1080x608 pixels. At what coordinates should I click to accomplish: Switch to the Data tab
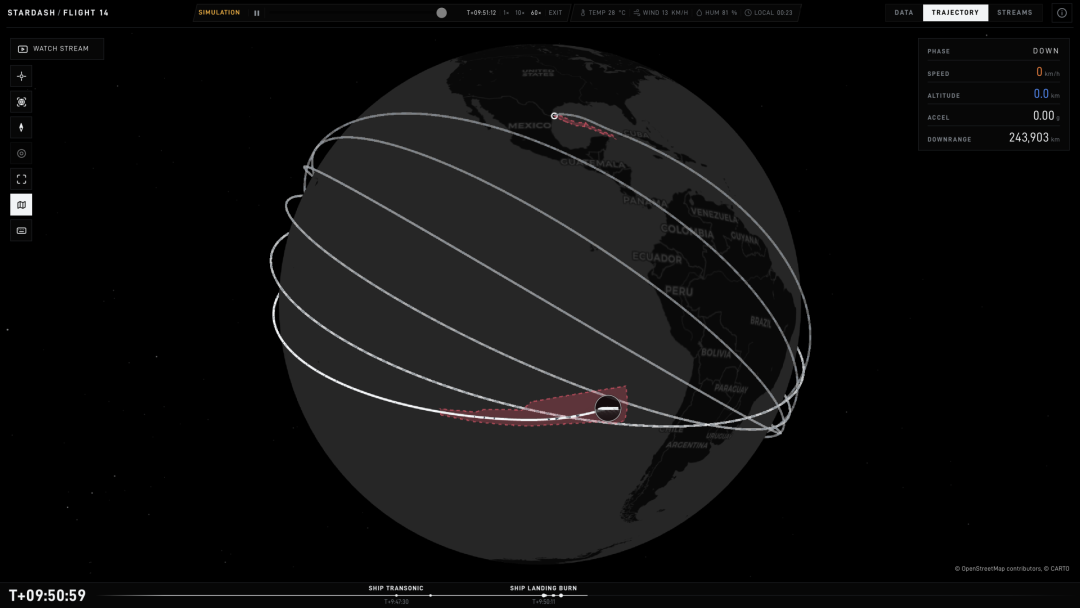tap(904, 12)
